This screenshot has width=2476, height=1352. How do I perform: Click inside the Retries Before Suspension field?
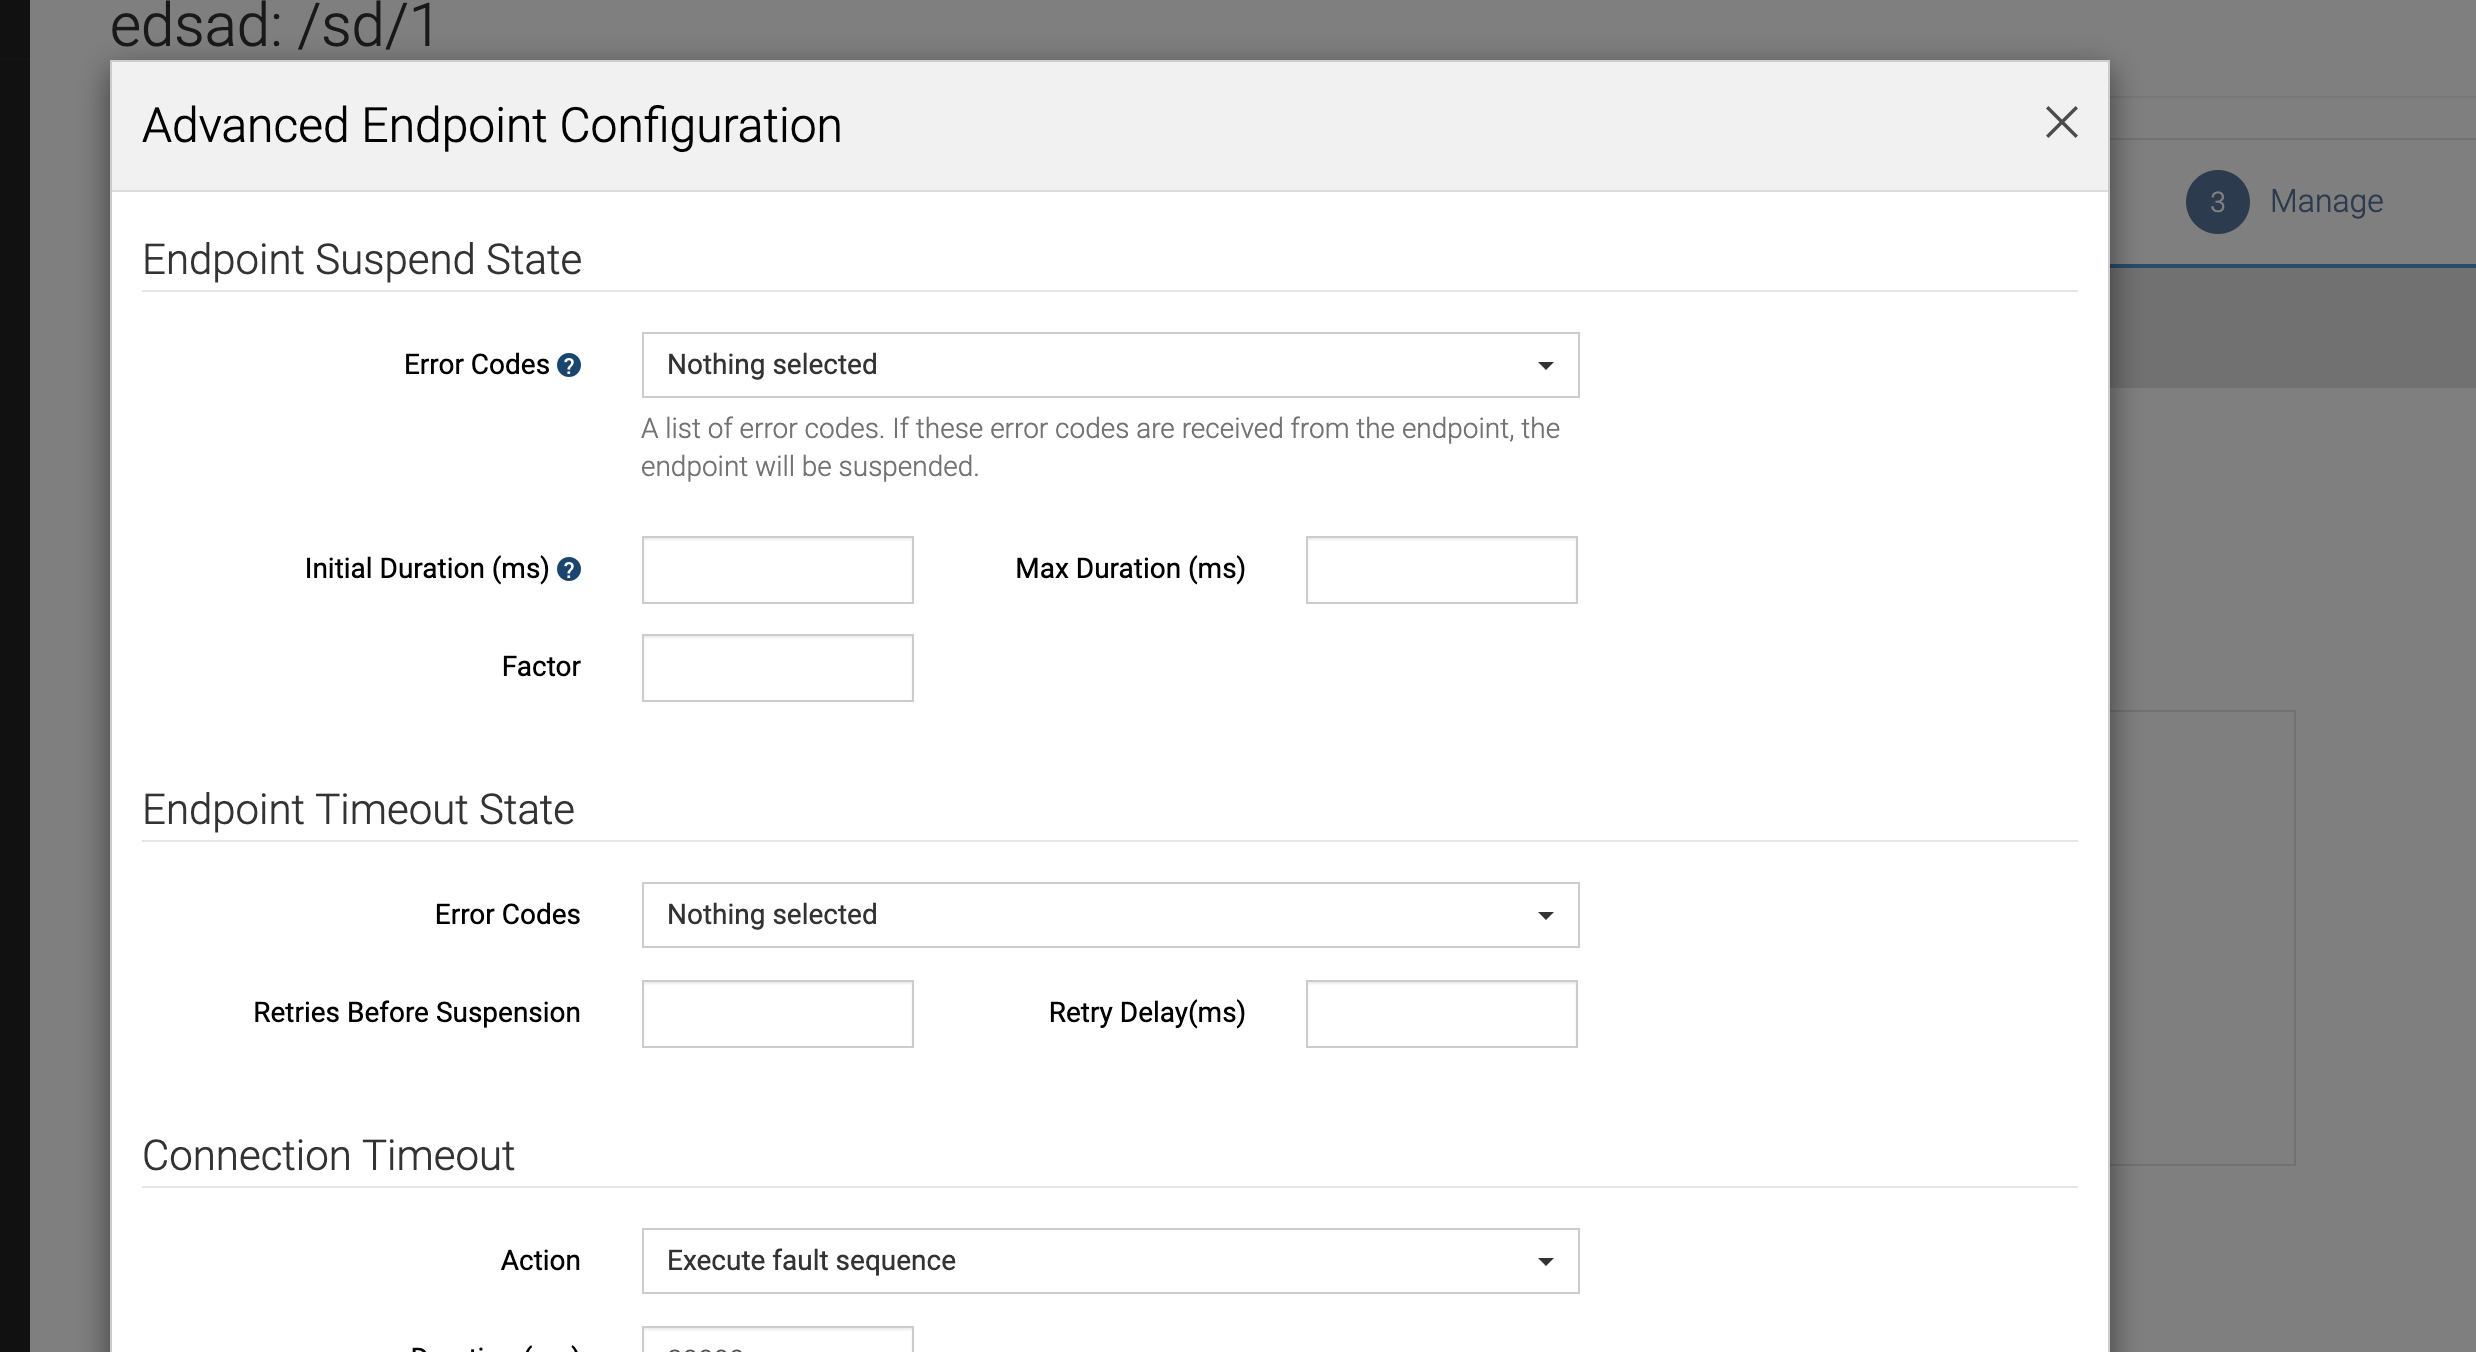pos(778,1013)
